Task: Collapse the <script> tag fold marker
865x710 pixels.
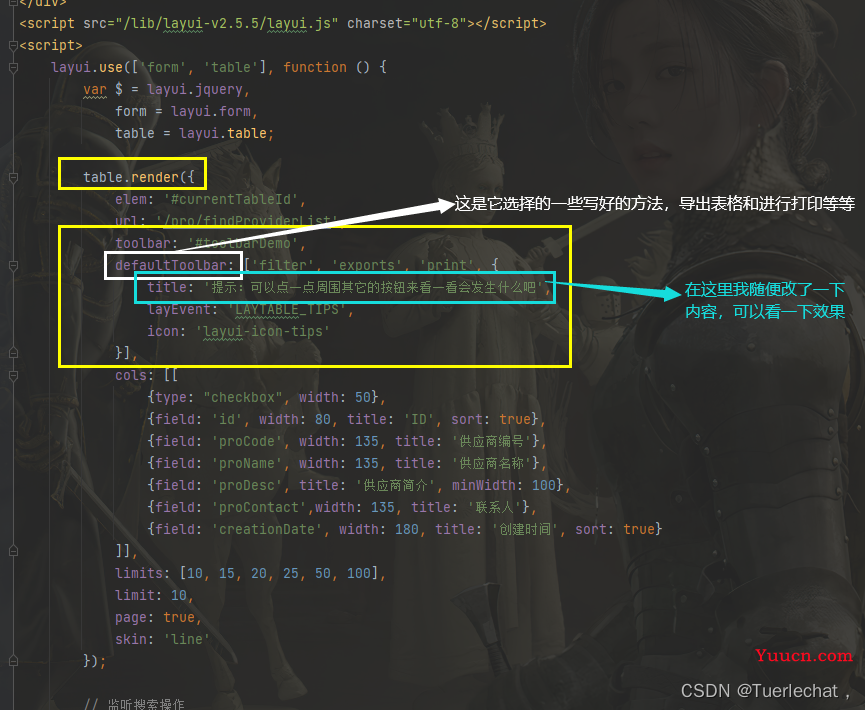Action: (13, 46)
